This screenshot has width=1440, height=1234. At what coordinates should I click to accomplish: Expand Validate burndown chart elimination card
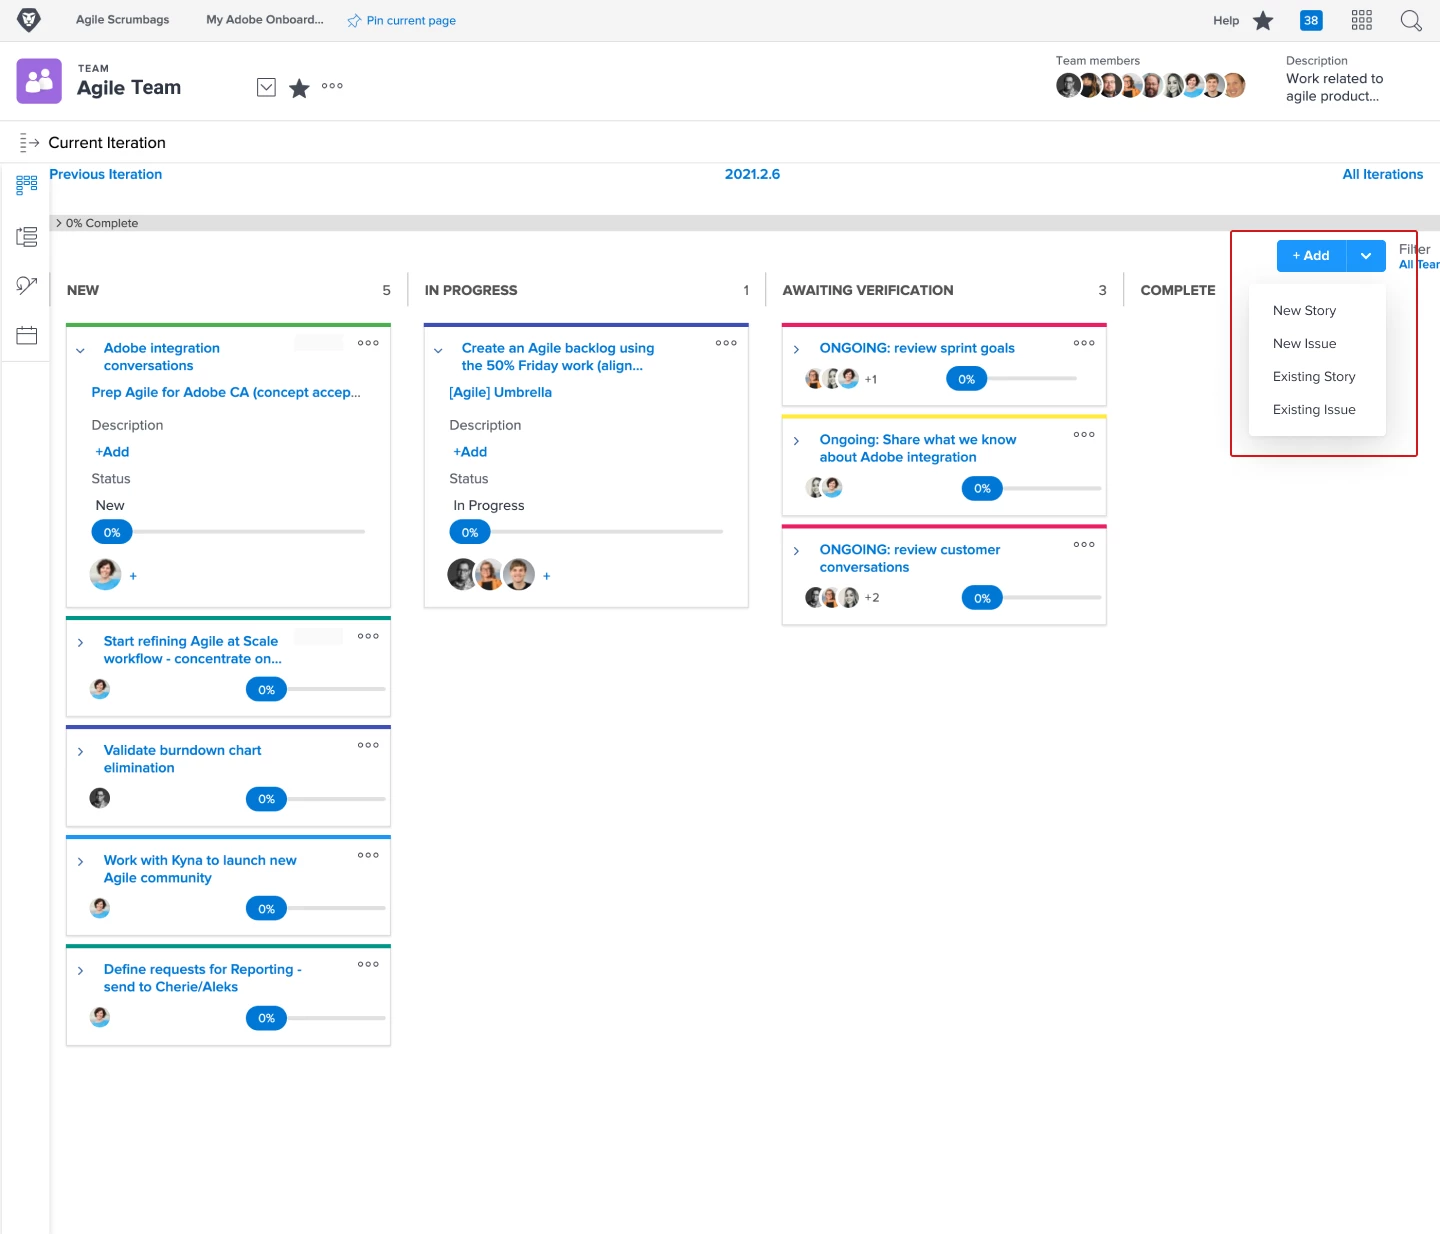pos(80,752)
